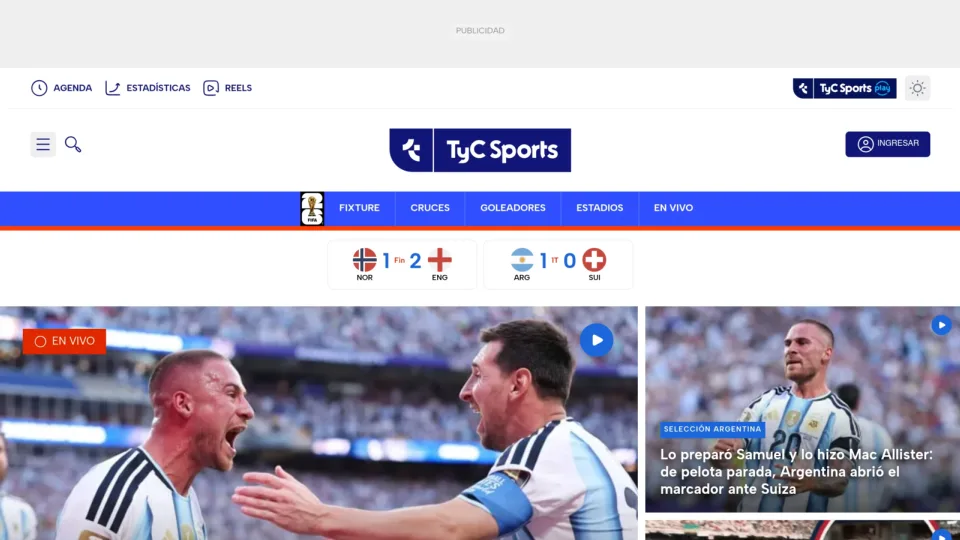Click the NOR team label

click(364, 278)
